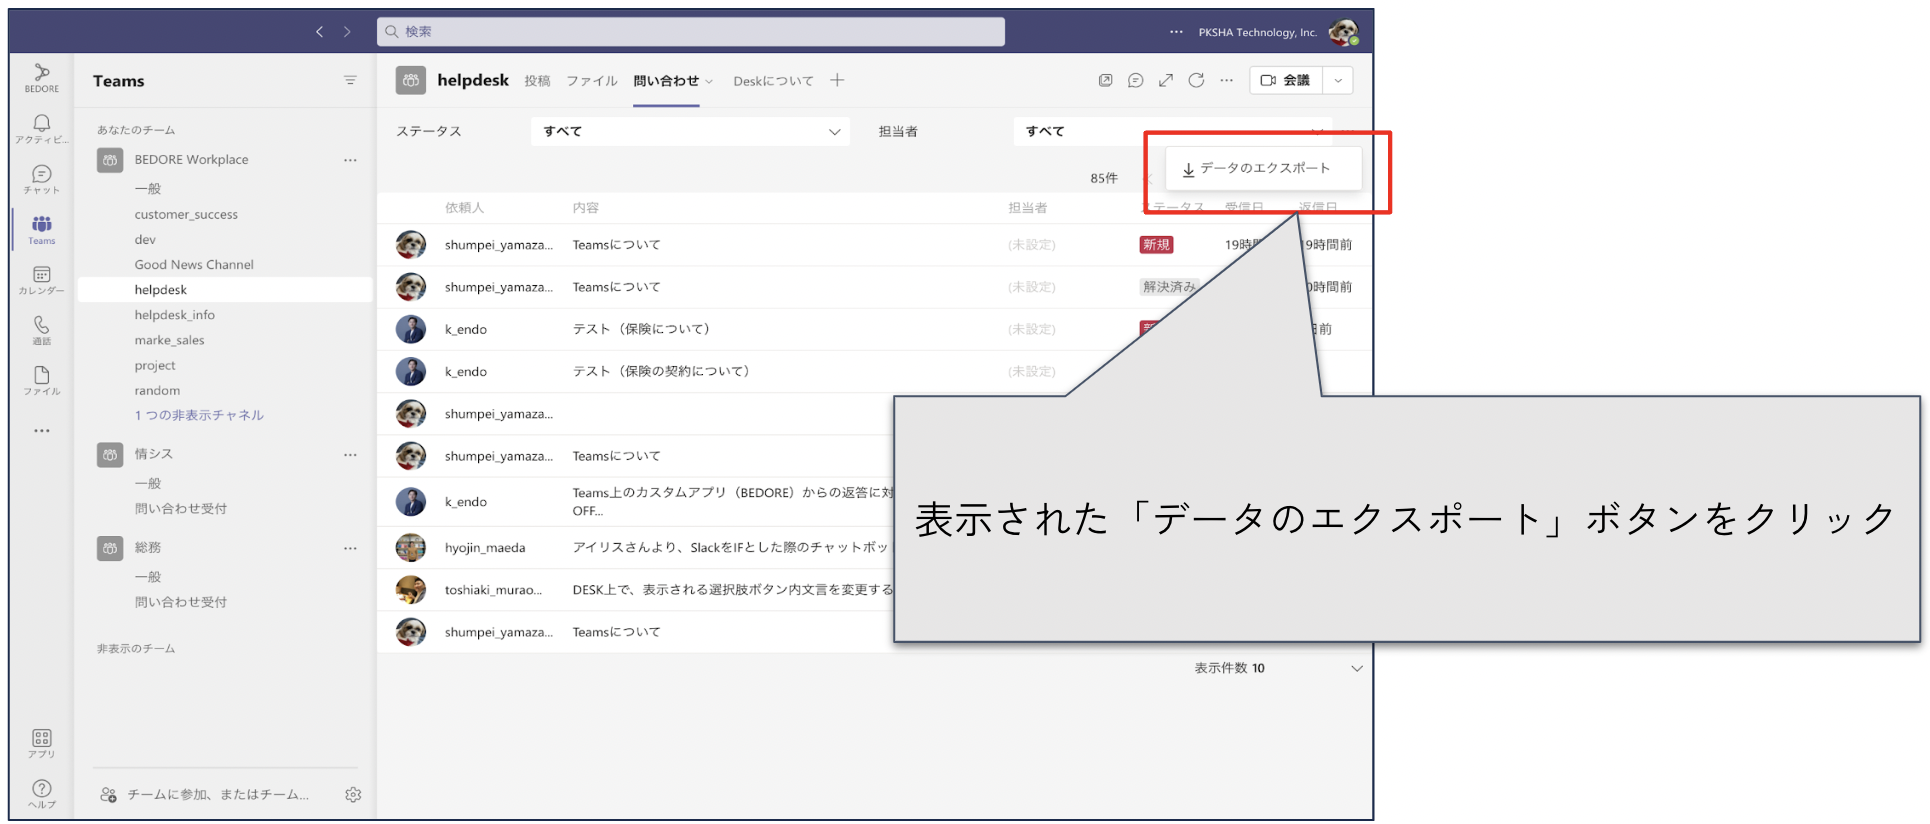Open the Good News Channel

pos(194,265)
